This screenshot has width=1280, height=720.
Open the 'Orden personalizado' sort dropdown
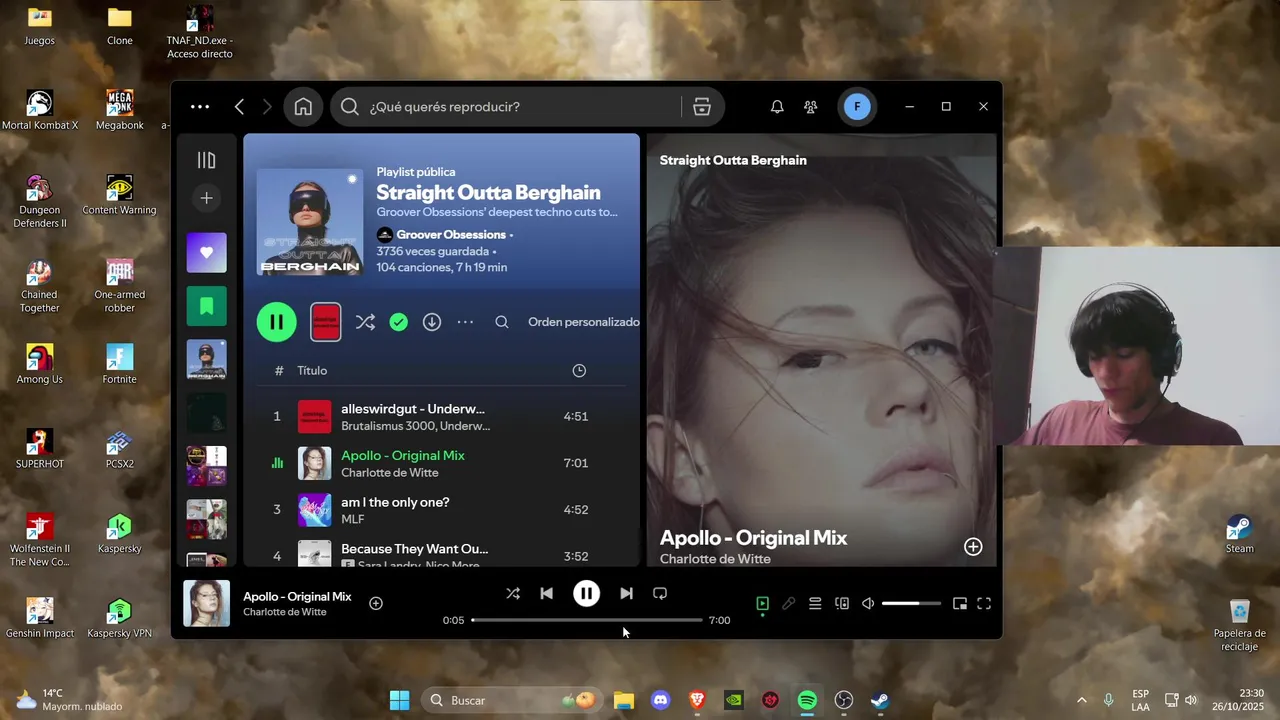point(584,322)
